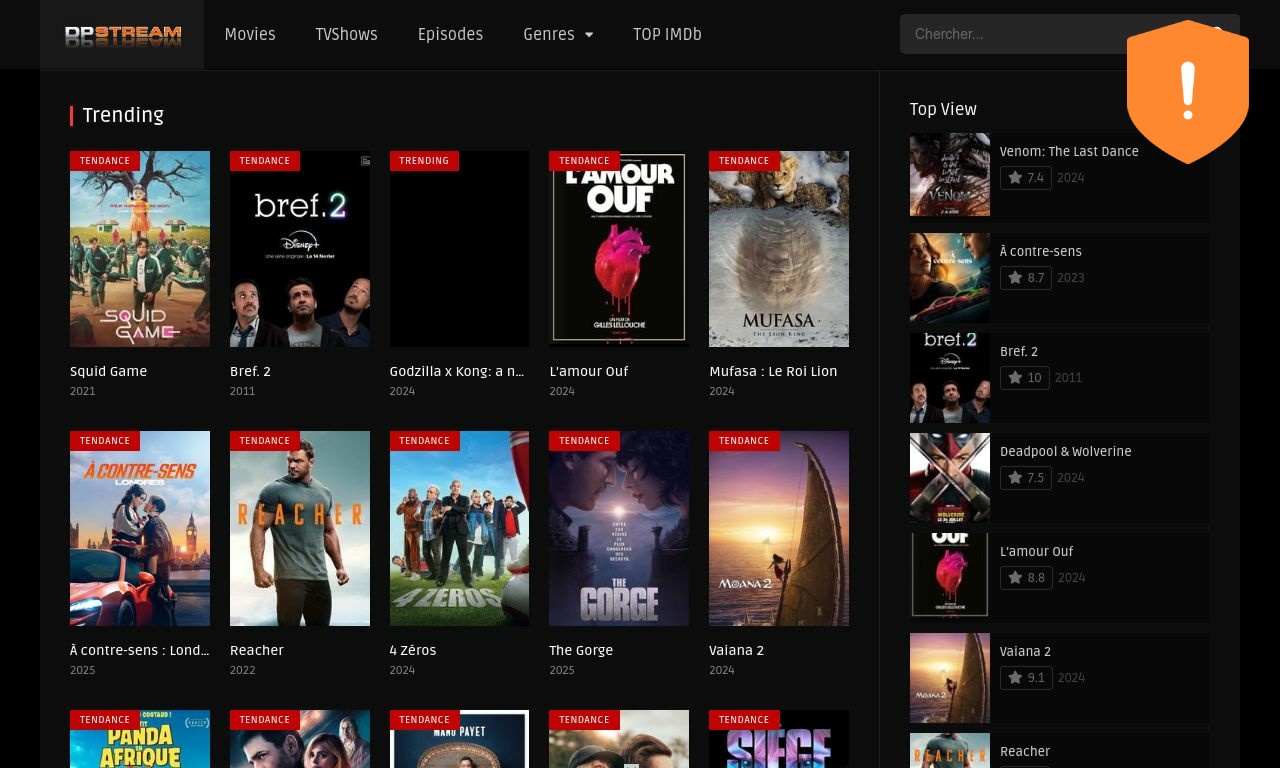This screenshot has width=1280, height=768.
Task: Click inside the Chercher search field
Action: (1010, 34)
